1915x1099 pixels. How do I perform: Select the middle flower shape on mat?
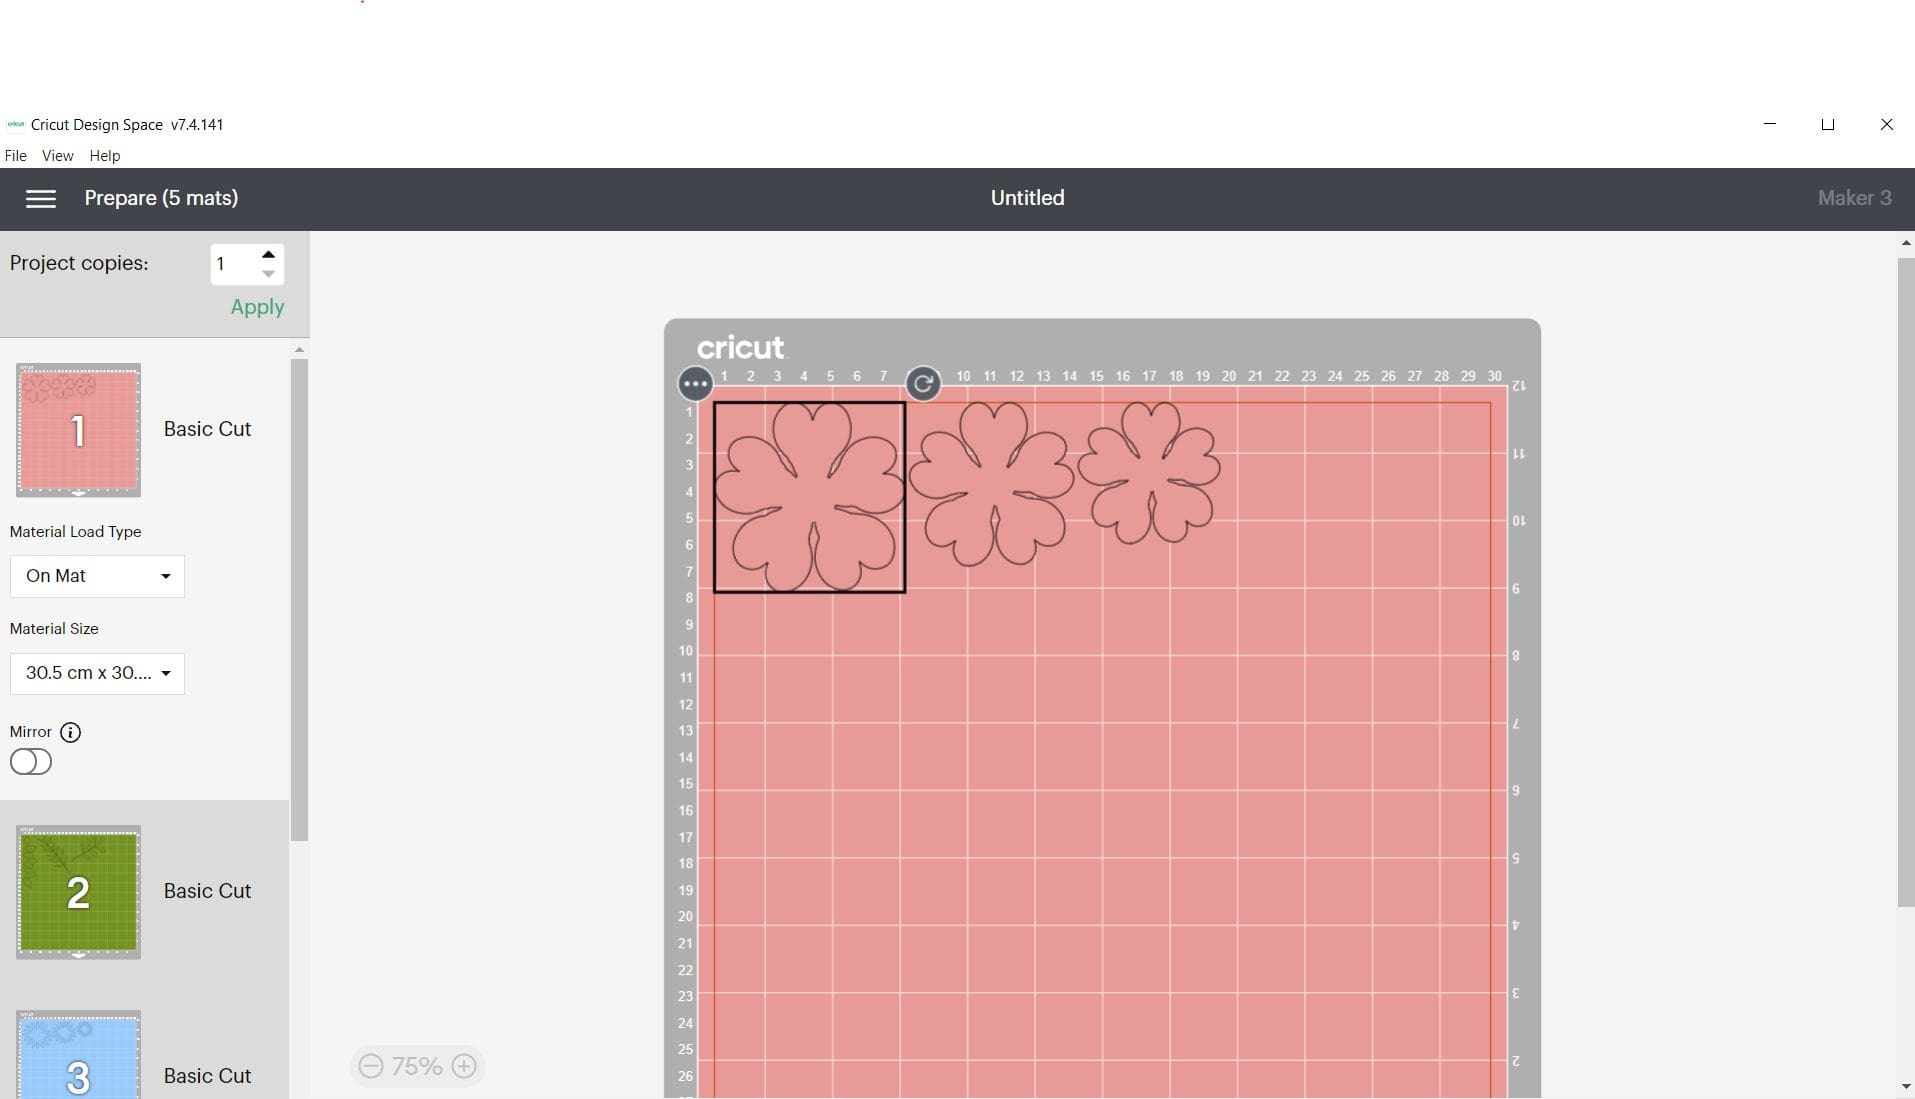point(991,484)
